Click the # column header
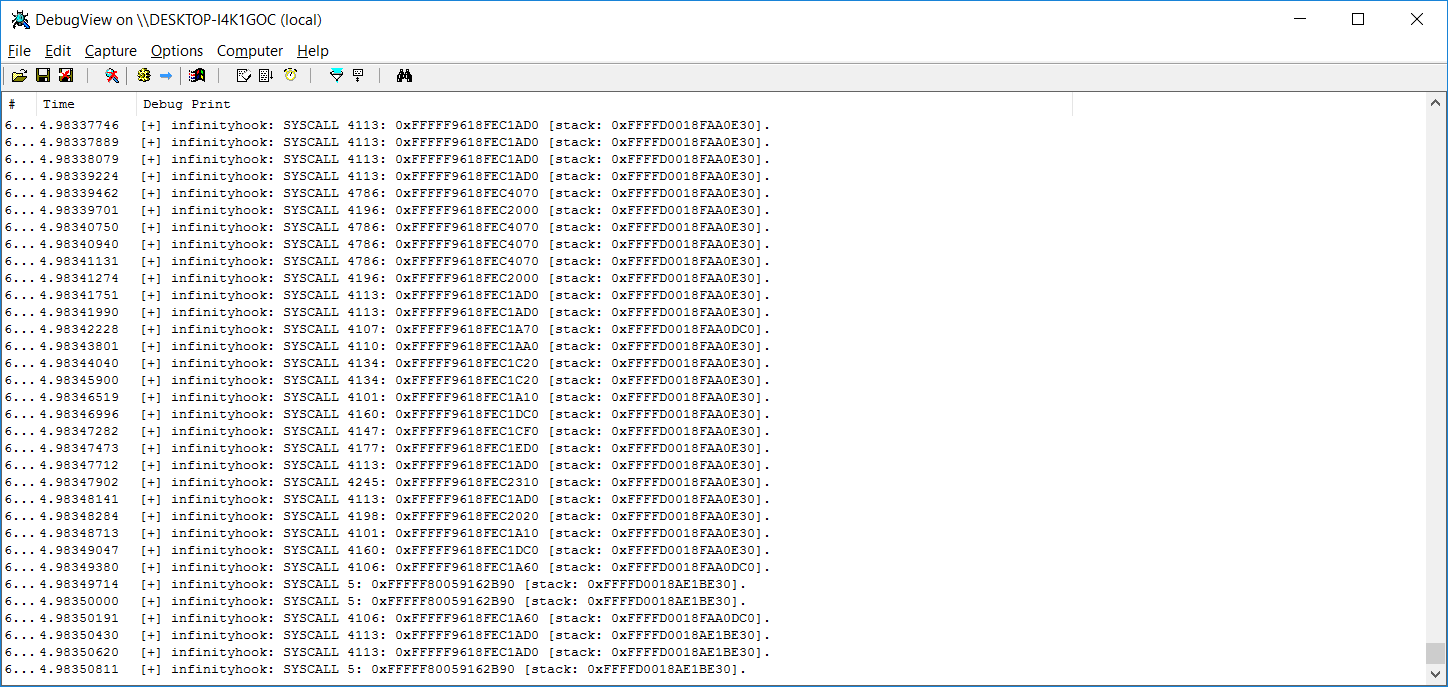 [x=20, y=104]
